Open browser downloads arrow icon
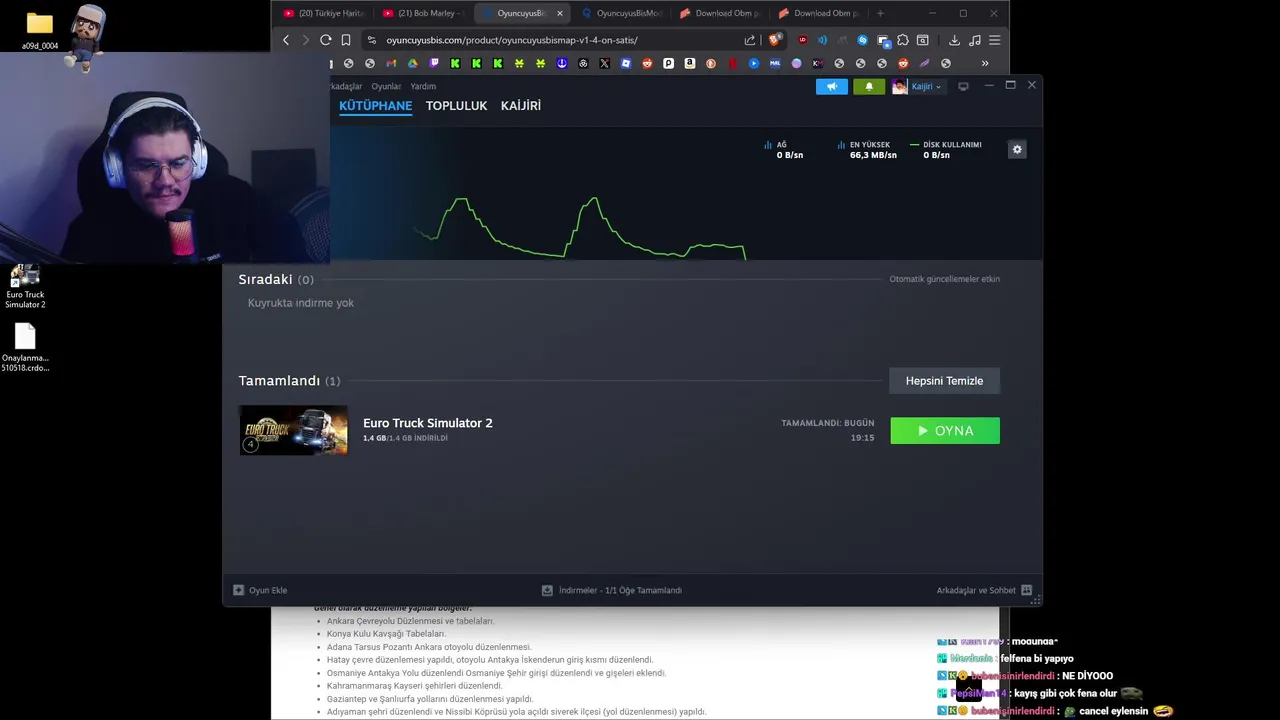The width and height of the screenshot is (1280, 720). 954,40
